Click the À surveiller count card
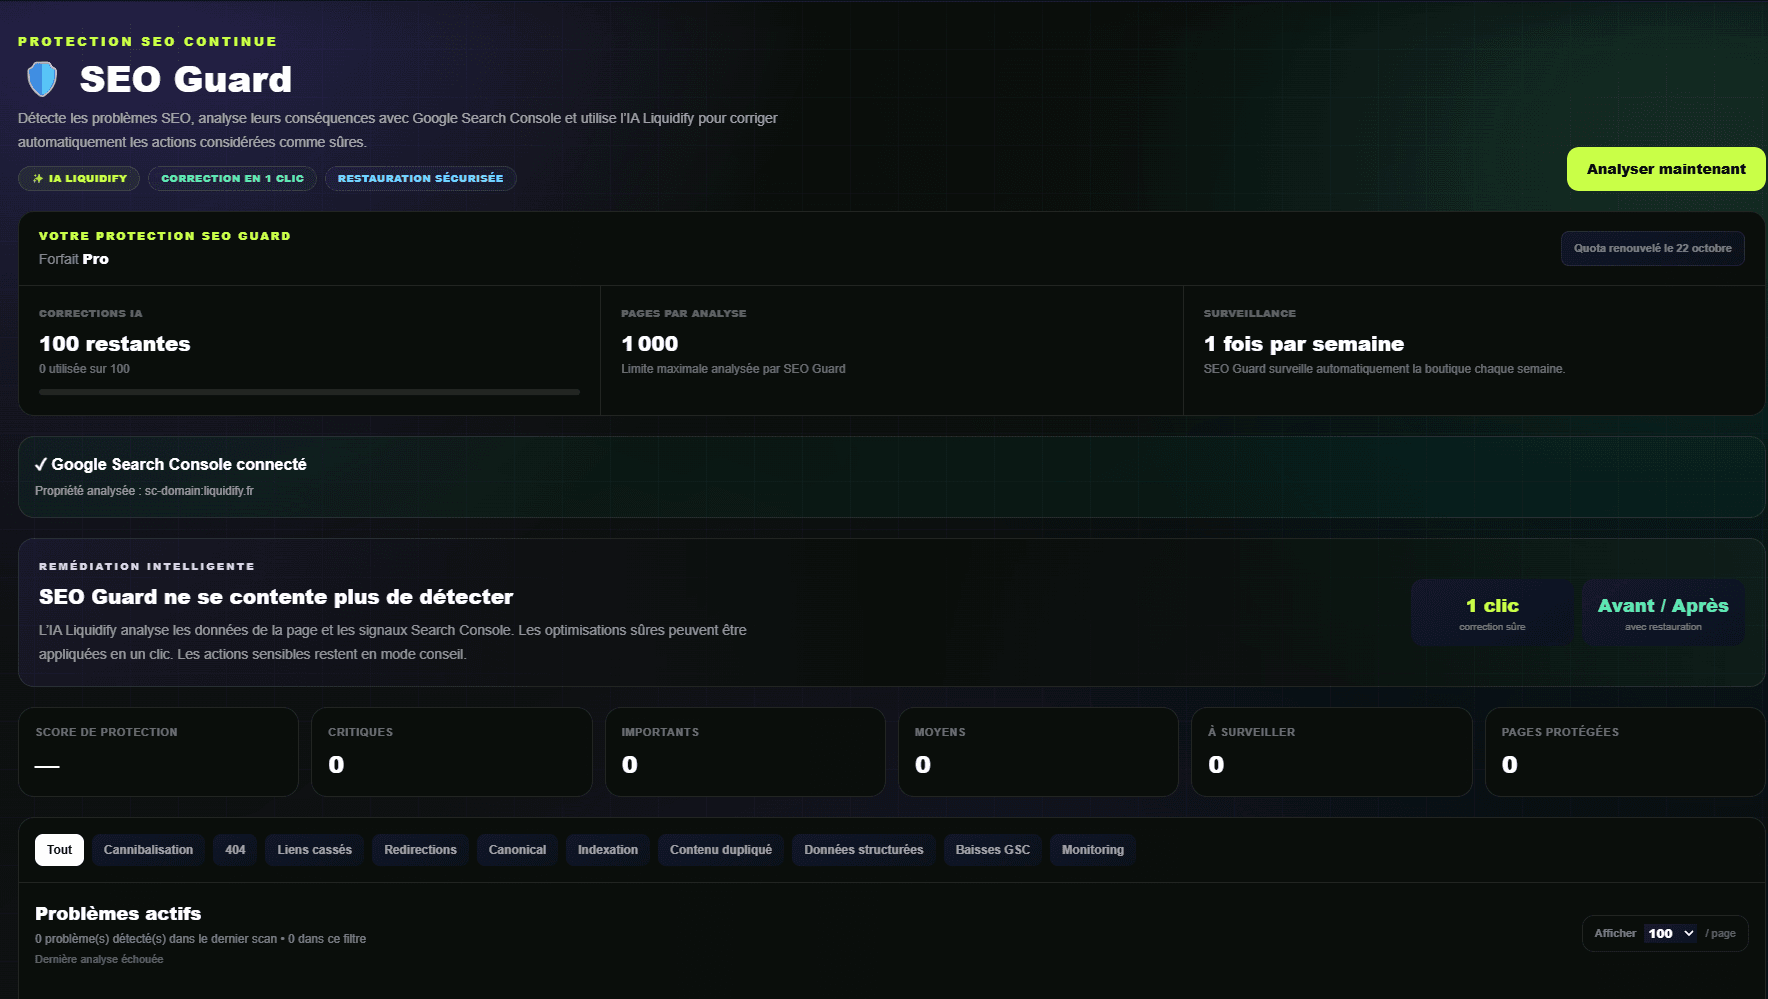The image size is (1768, 999). point(1331,752)
